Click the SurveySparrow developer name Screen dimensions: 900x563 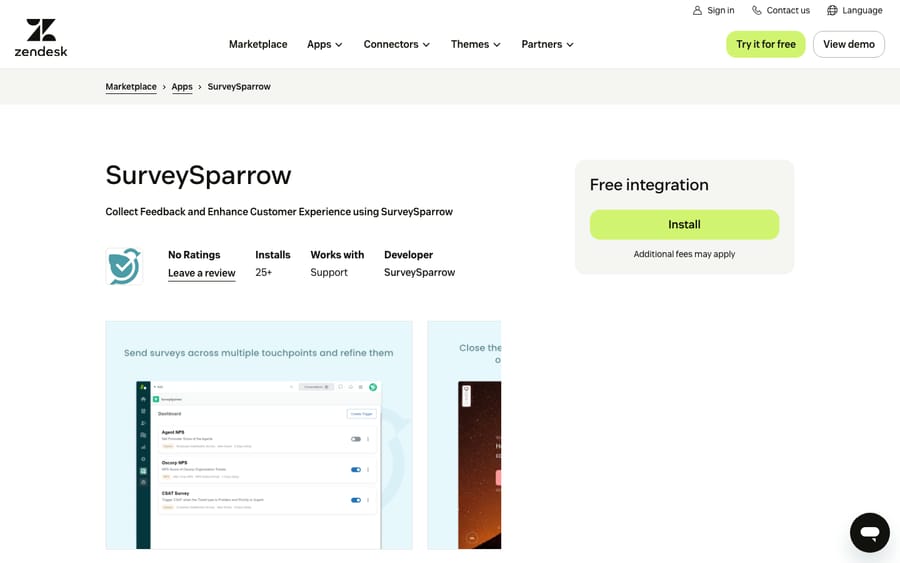420,273
